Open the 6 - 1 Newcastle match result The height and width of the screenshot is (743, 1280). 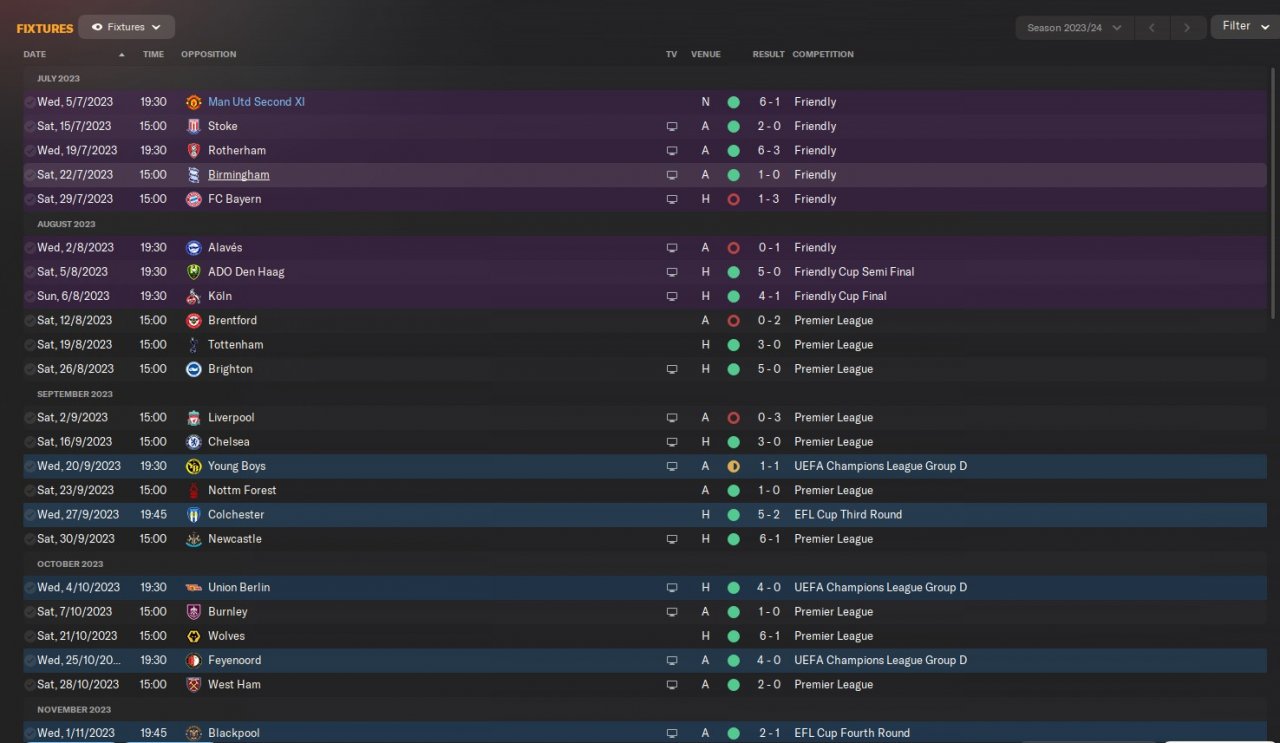pyautogui.click(x=768, y=539)
